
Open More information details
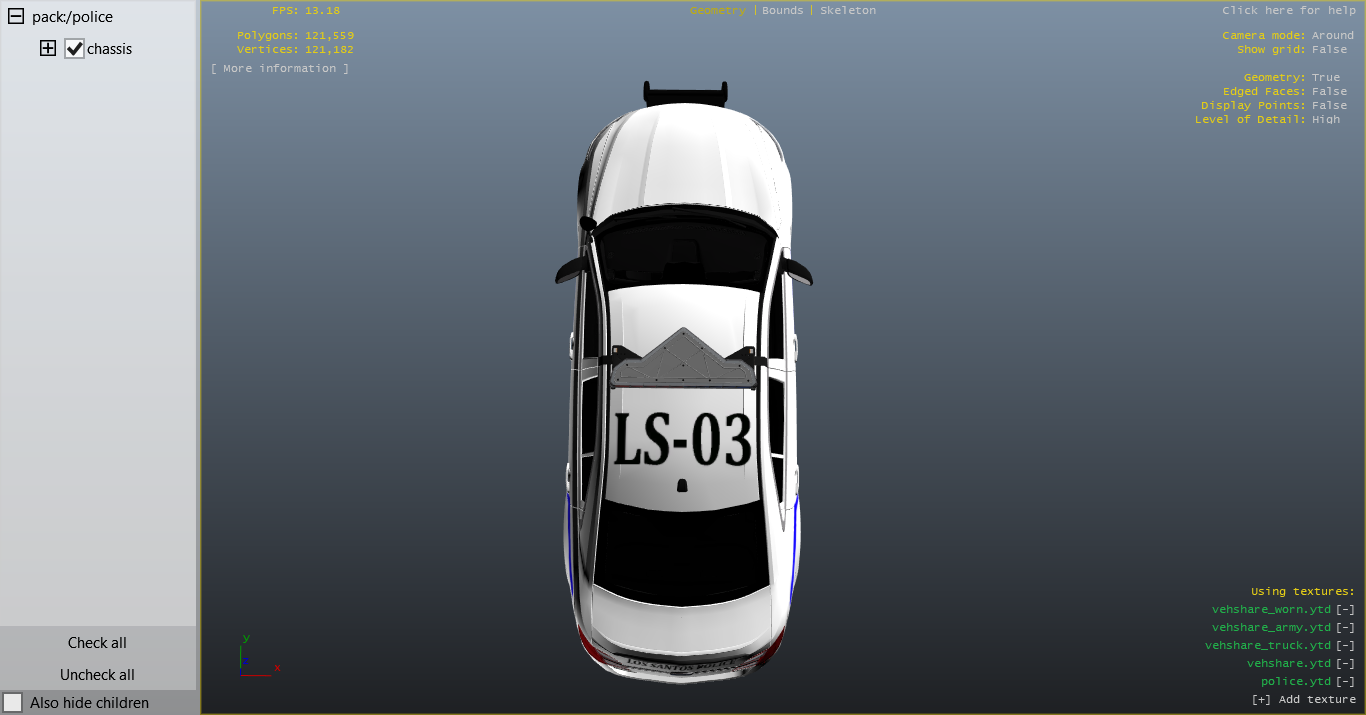[280, 69]
